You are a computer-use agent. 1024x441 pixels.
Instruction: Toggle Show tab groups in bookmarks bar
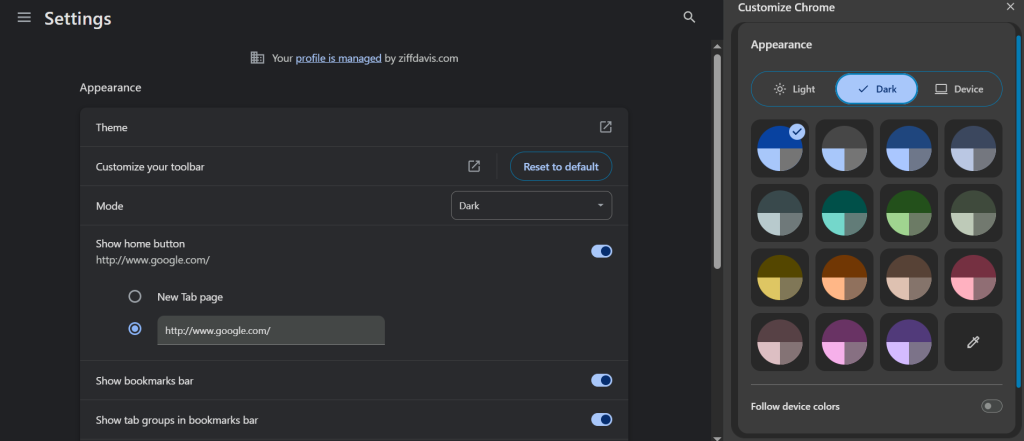pyautogui.click(x=601, y=419)
